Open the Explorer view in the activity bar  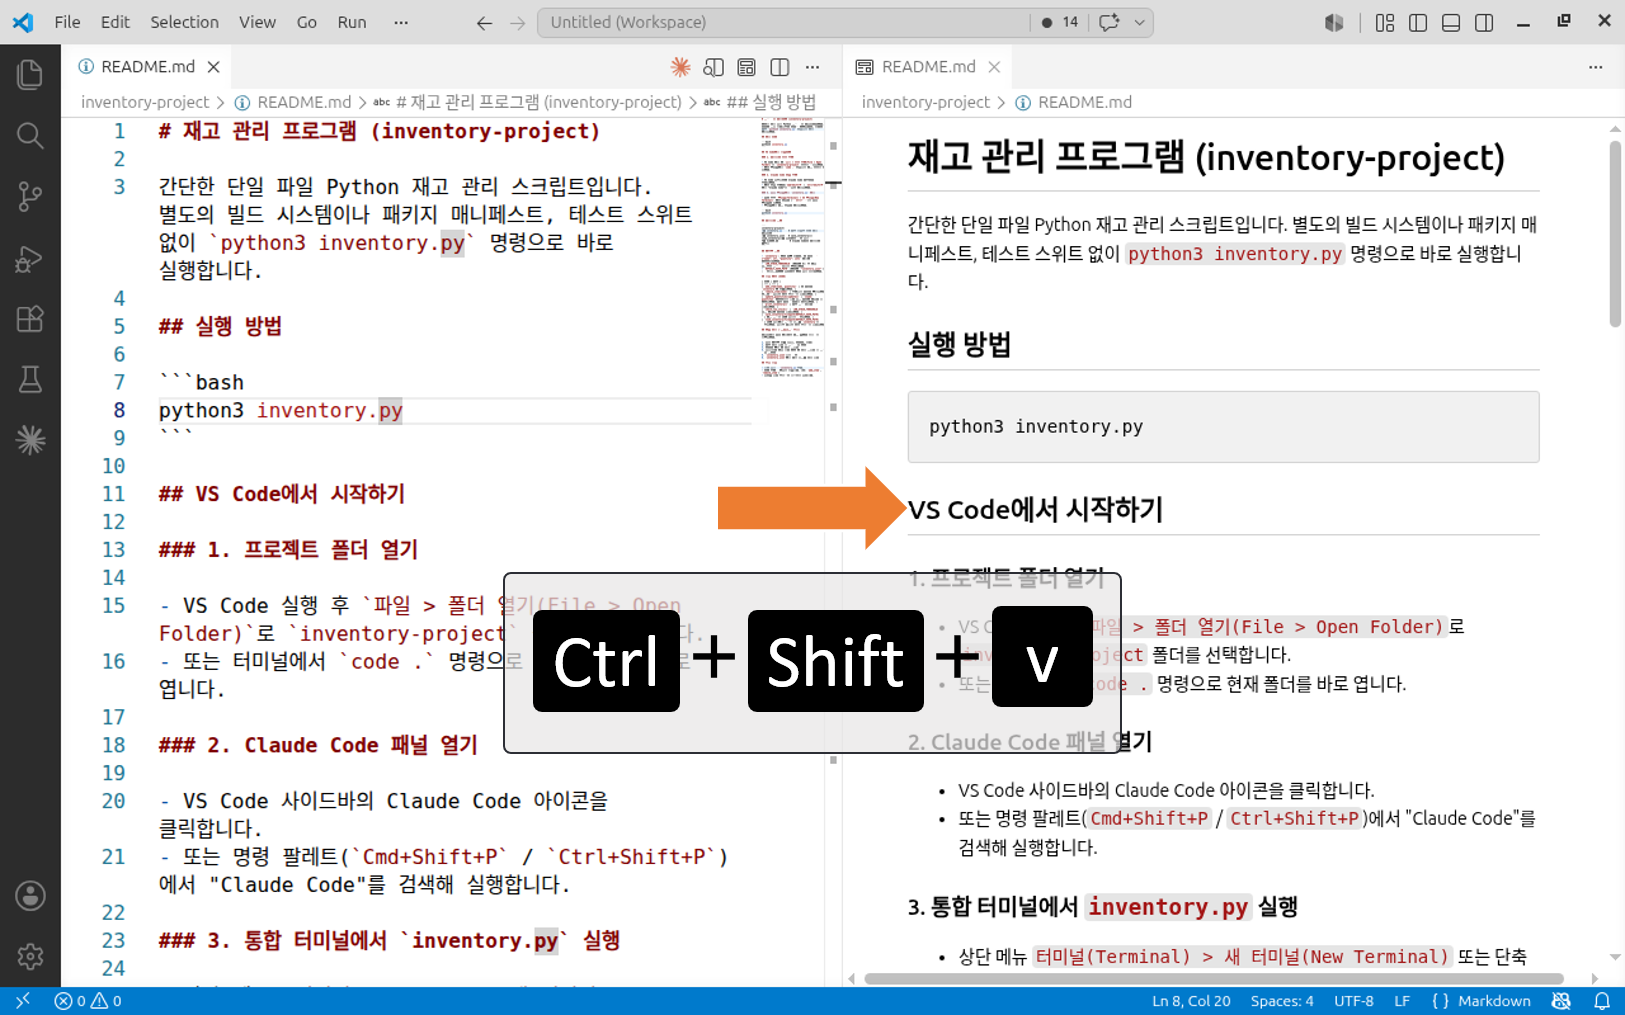click(x=30, y=74)
